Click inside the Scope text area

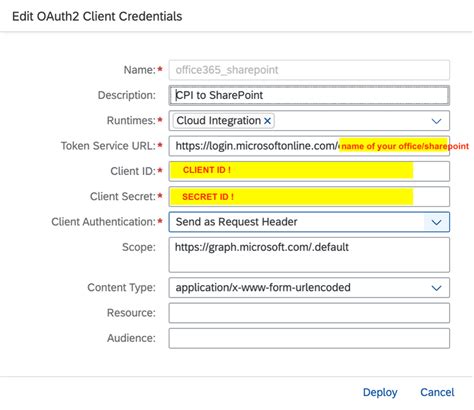click(309, 255)
